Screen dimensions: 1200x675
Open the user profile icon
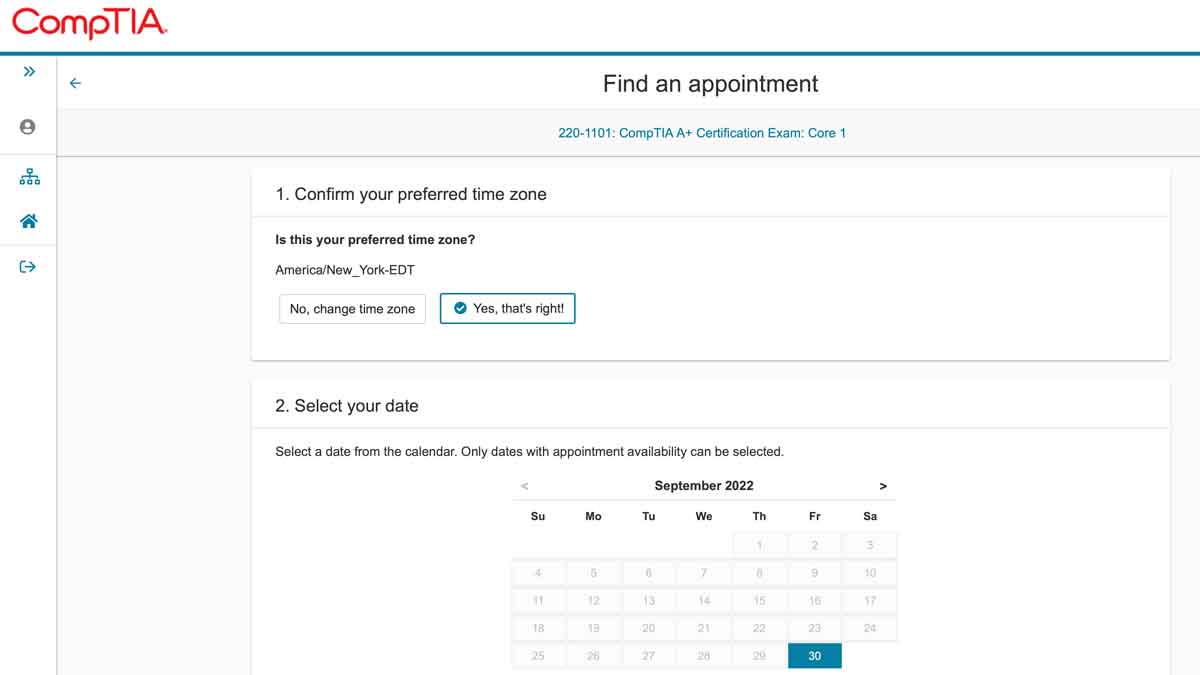coord(28,127)
